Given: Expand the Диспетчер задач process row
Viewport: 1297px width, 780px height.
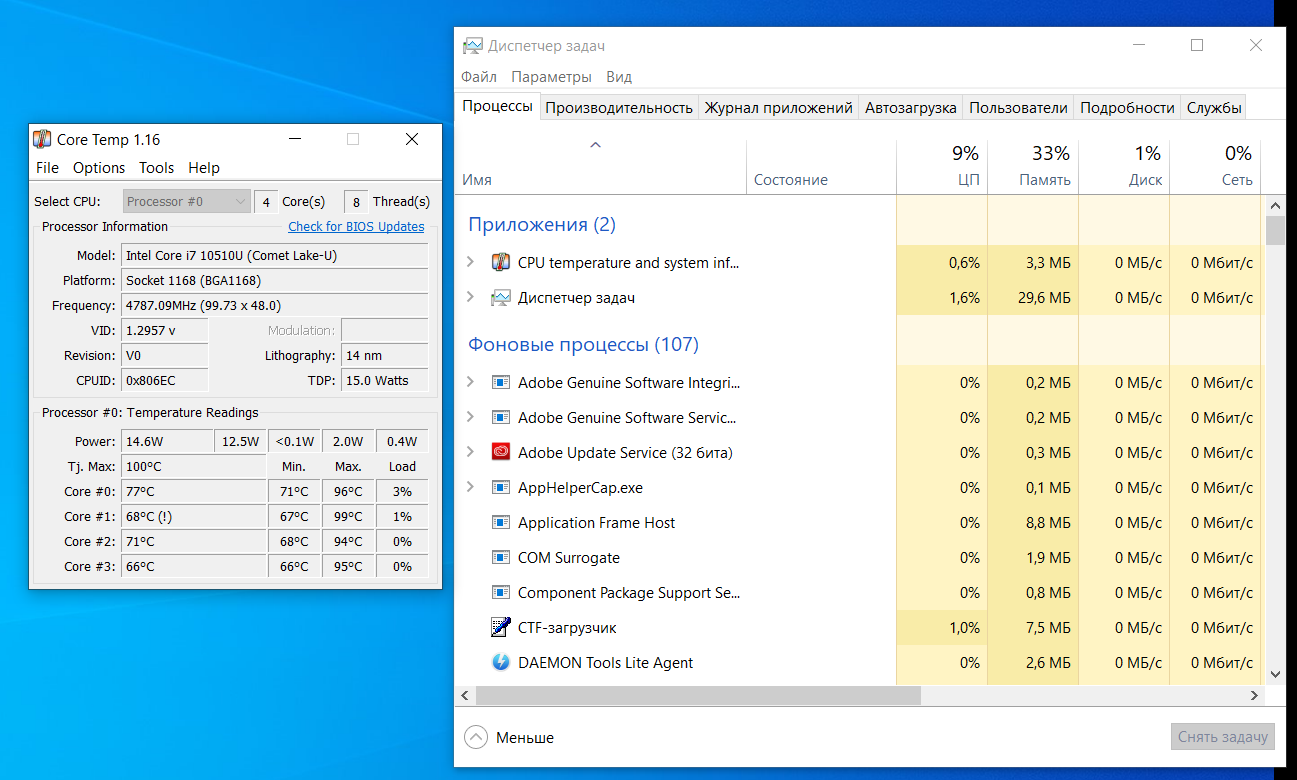Looking at the screenshot, I should (471, 298).
